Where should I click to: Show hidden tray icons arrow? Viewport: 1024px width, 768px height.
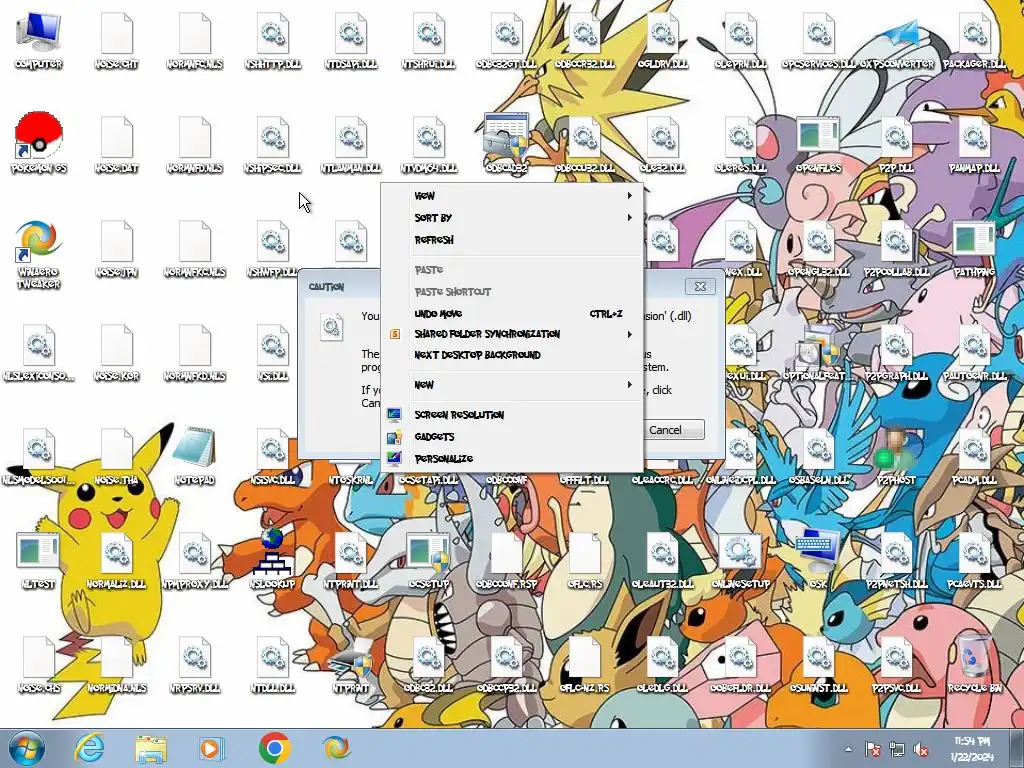[x=848, y=749]
